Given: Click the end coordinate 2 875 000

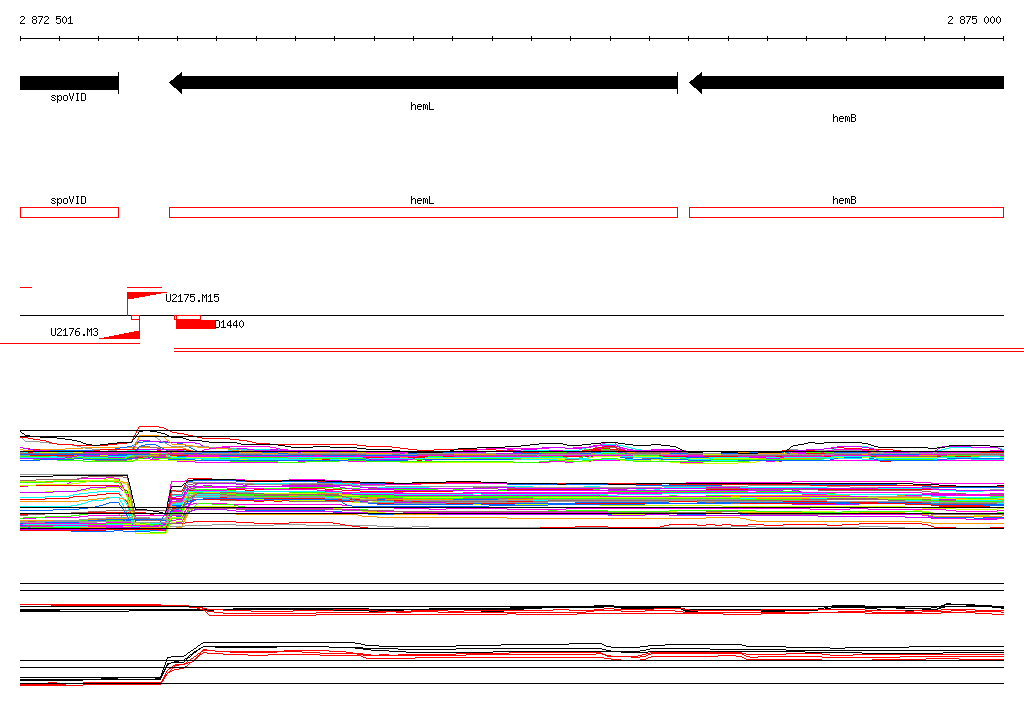Looking at the screenshot, I should coord(974,20).
